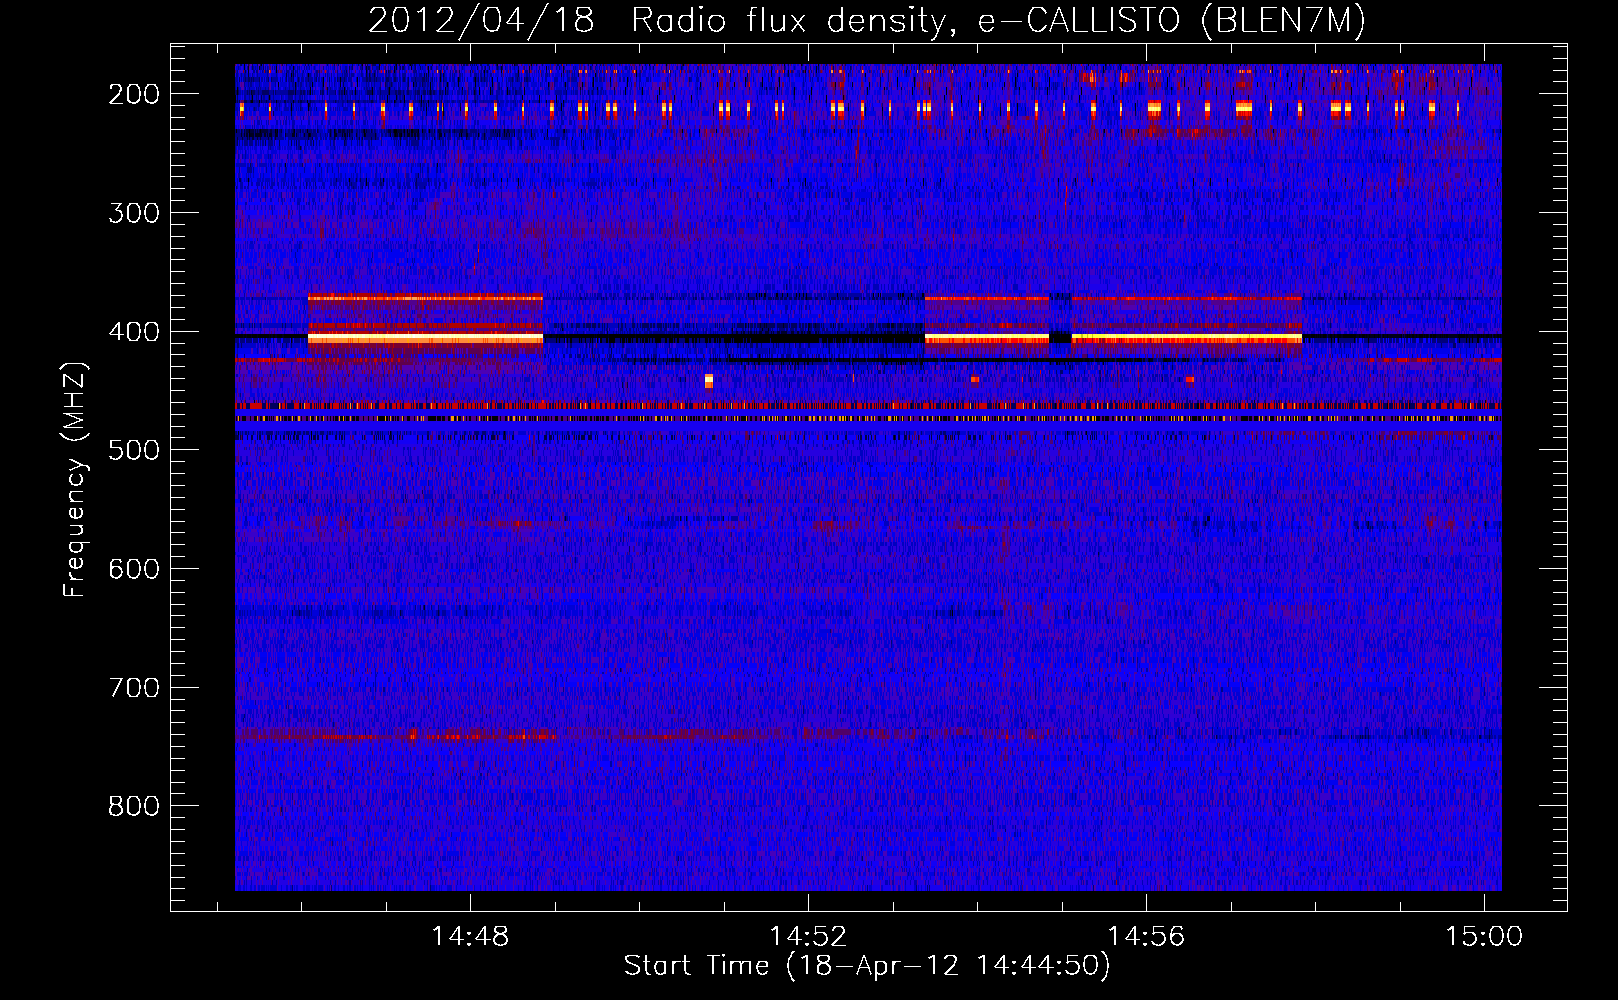Click the bright 400 MHz burst near 14:56
The width and height of the screenshot is (1618, 1000).
[1187, 339]
